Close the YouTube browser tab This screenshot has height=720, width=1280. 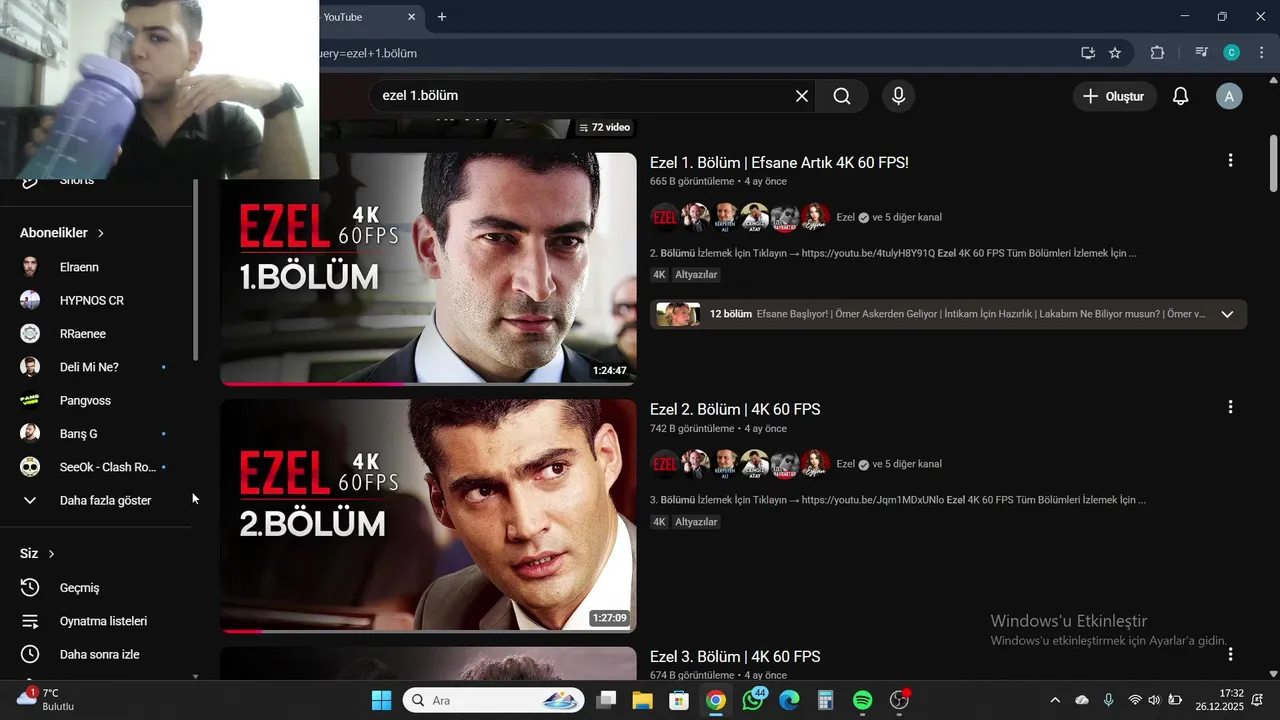[x=412, y=17]
